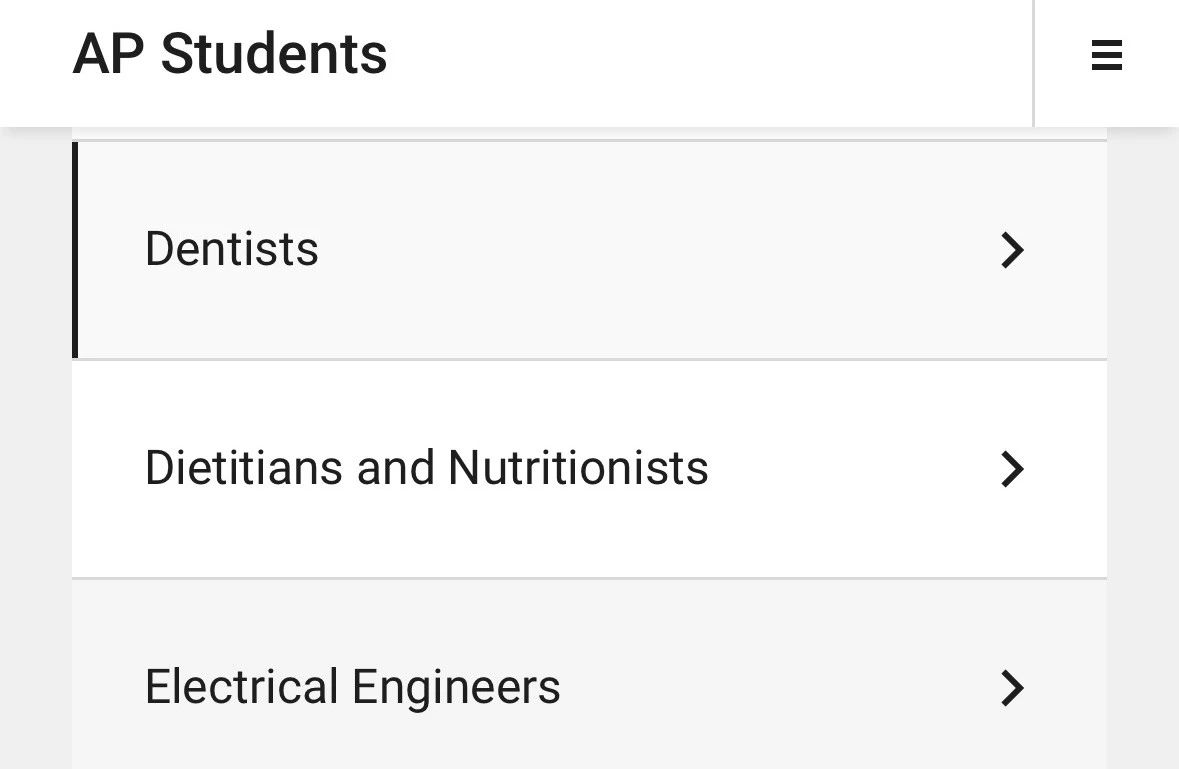This screenshot has width=1179, height=769.
Task: Click the Electrical Engineers arrow icon
Action: coord(1012,688)
